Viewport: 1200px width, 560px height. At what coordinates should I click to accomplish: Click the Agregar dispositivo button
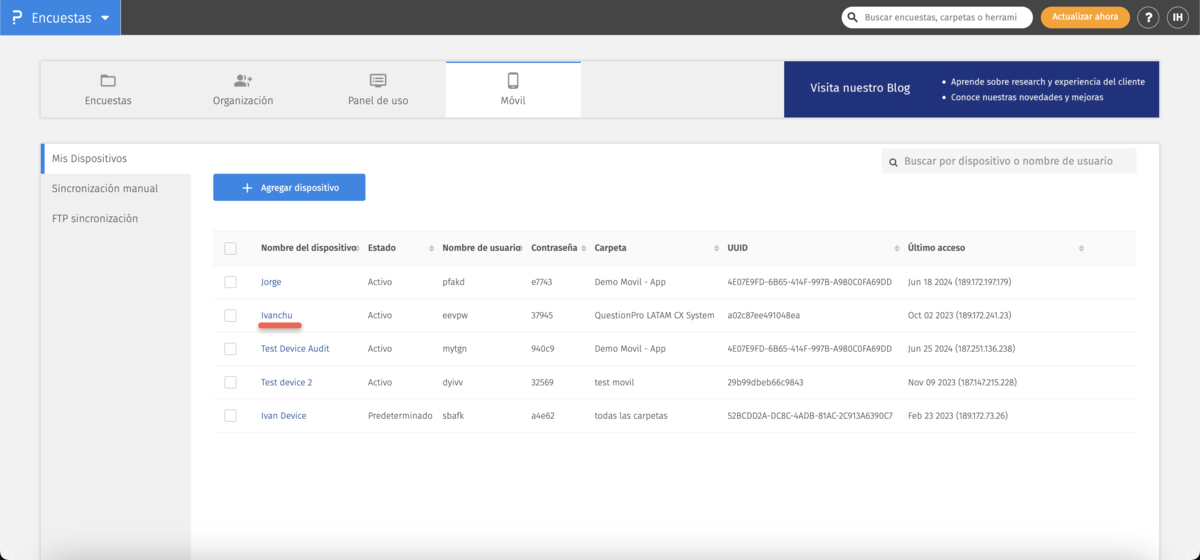289,187
